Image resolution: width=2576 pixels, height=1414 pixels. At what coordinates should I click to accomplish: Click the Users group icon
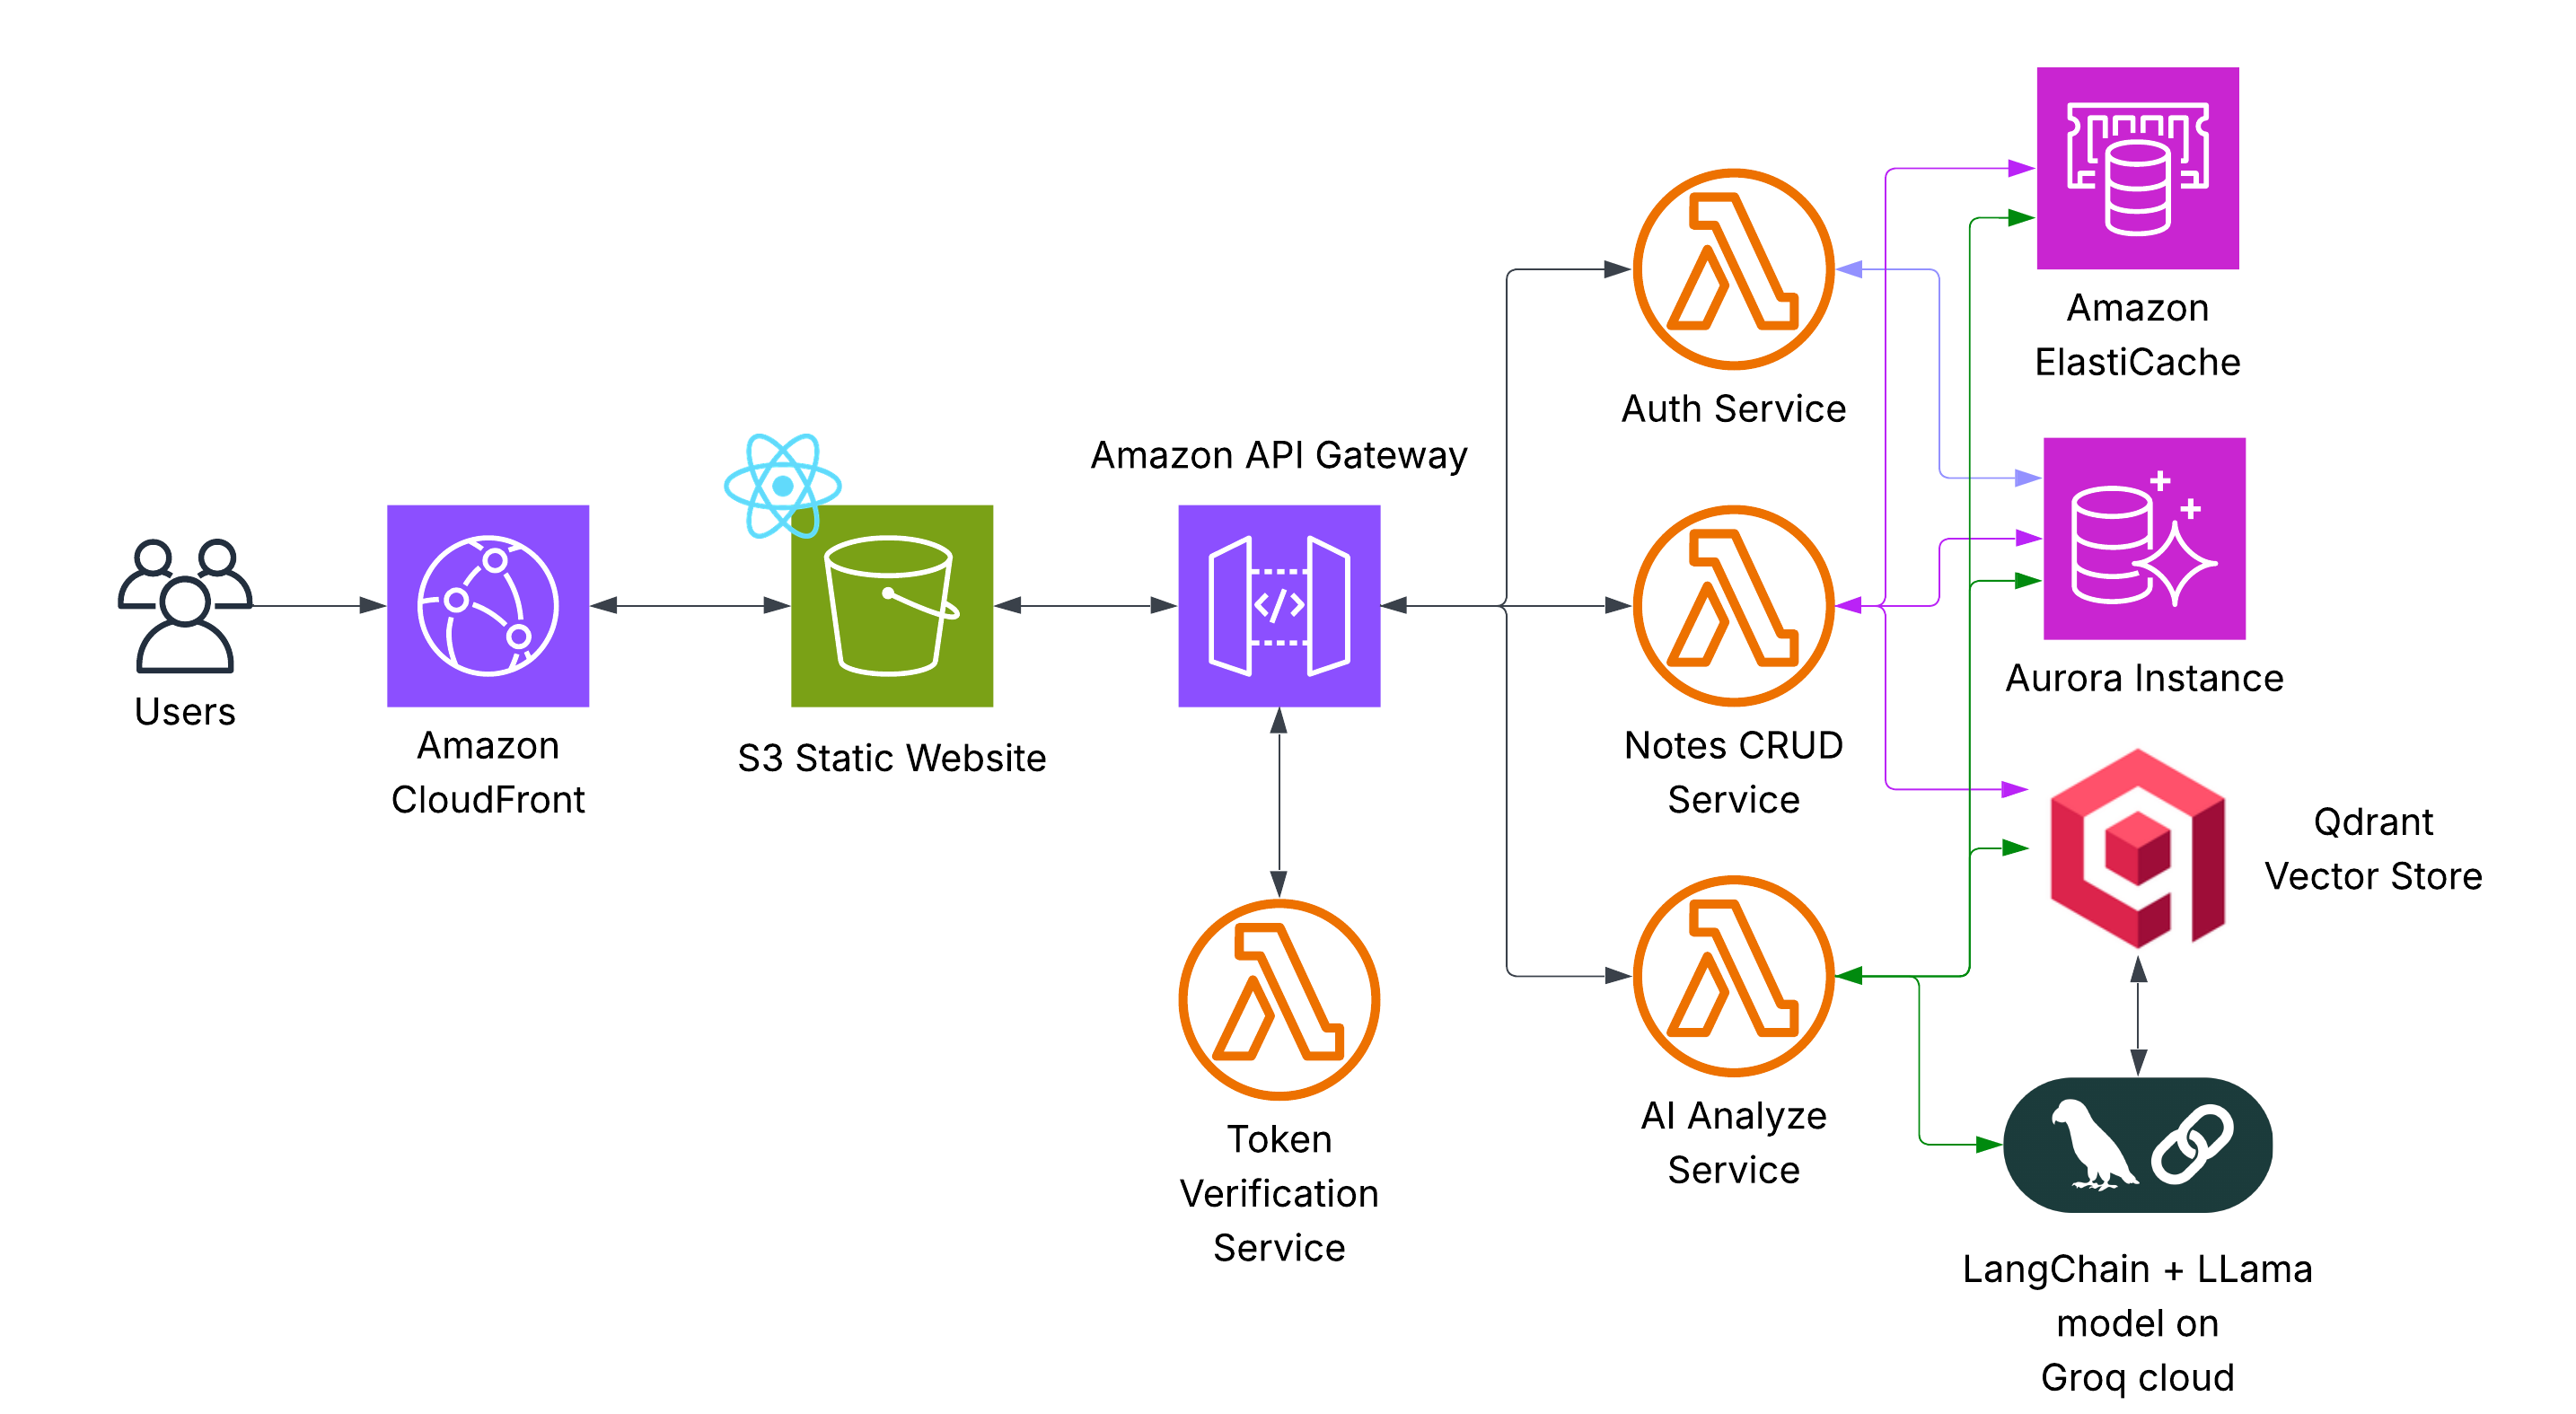pos(185,605)
